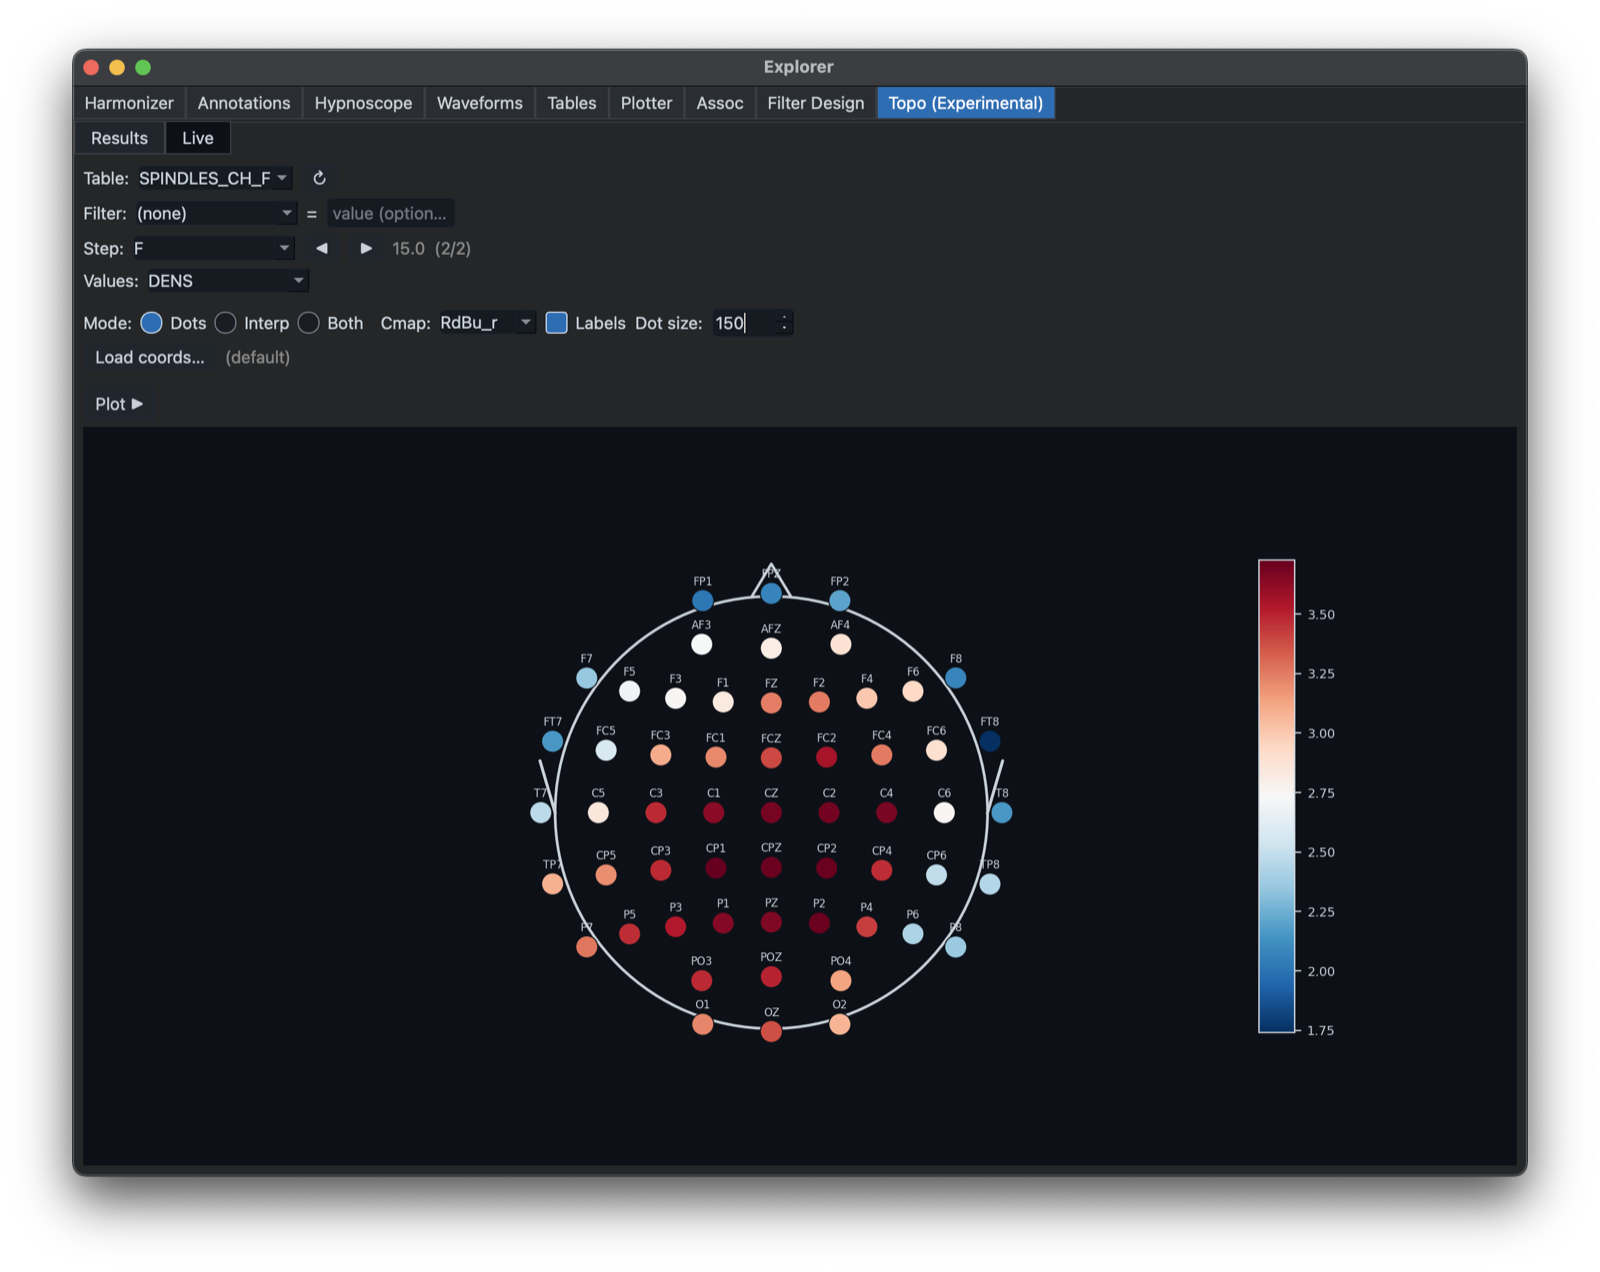Click the T8 electrode dot

click(x=1001, y=812)
